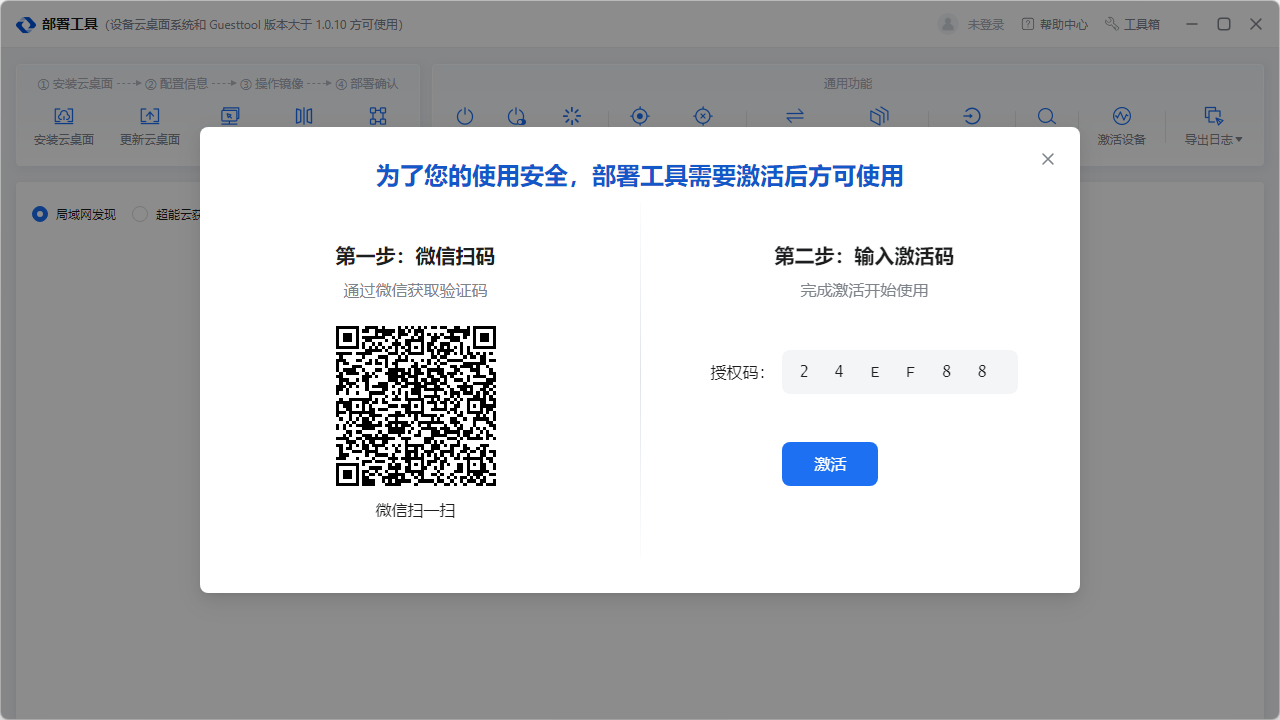The image size is (1280, 720).
Task: Click the 激活设备 activate device icon
Action: pos(1121,116)
